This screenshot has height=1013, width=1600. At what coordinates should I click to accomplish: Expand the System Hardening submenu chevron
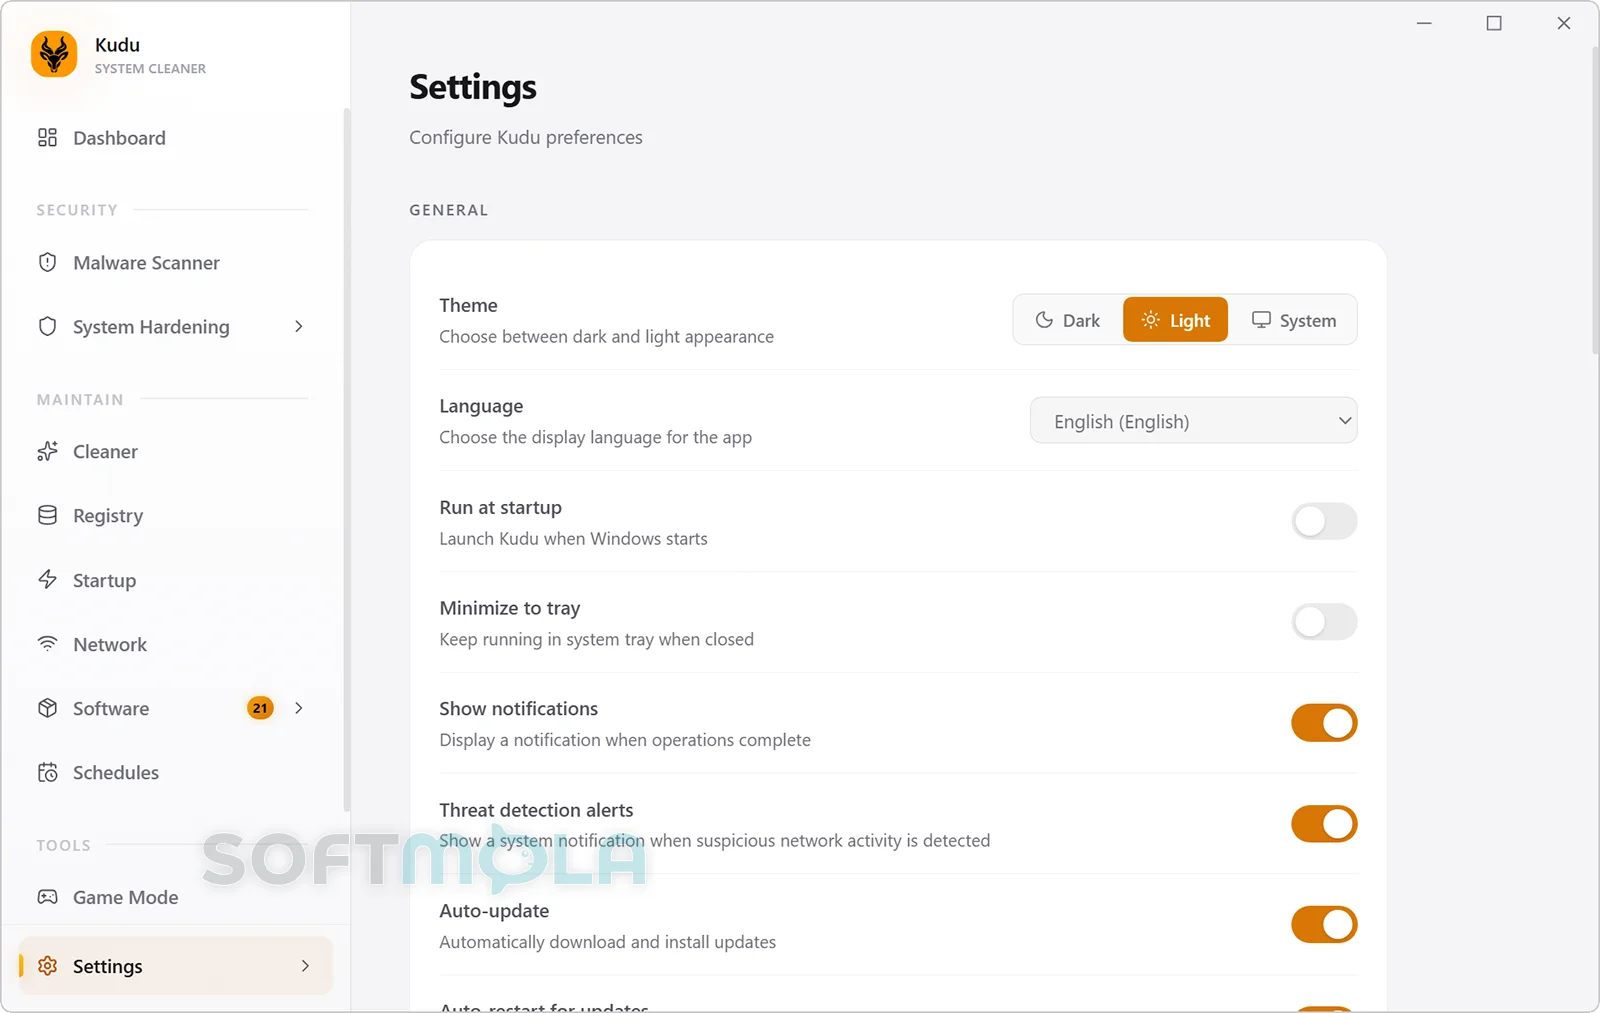(299, 327)
